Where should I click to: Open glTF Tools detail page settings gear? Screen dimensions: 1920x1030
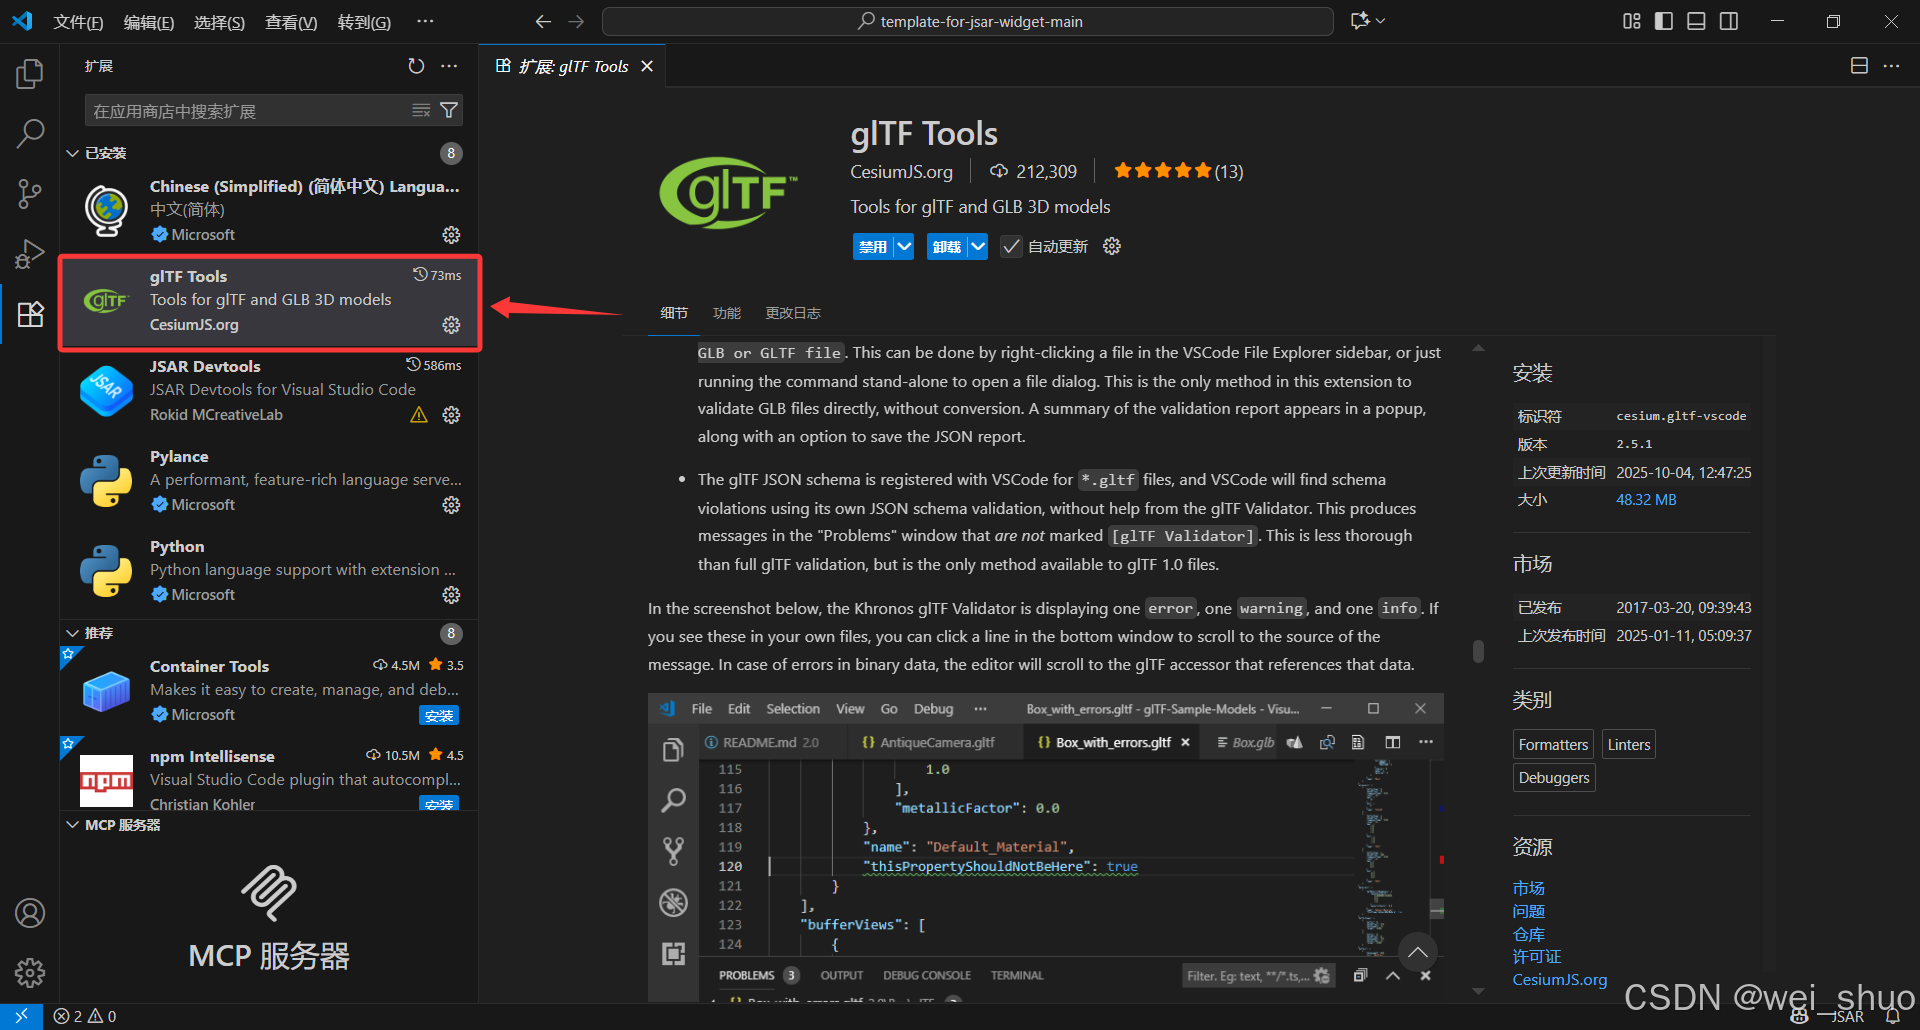(x=1112, y=246)
